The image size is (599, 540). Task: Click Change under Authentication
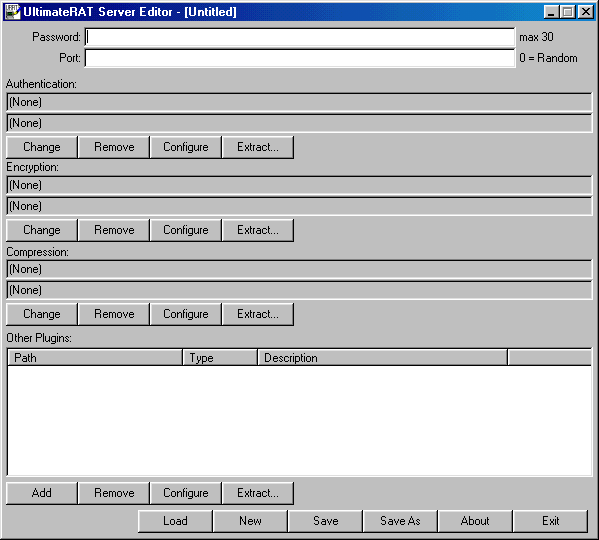pos(42,147)
